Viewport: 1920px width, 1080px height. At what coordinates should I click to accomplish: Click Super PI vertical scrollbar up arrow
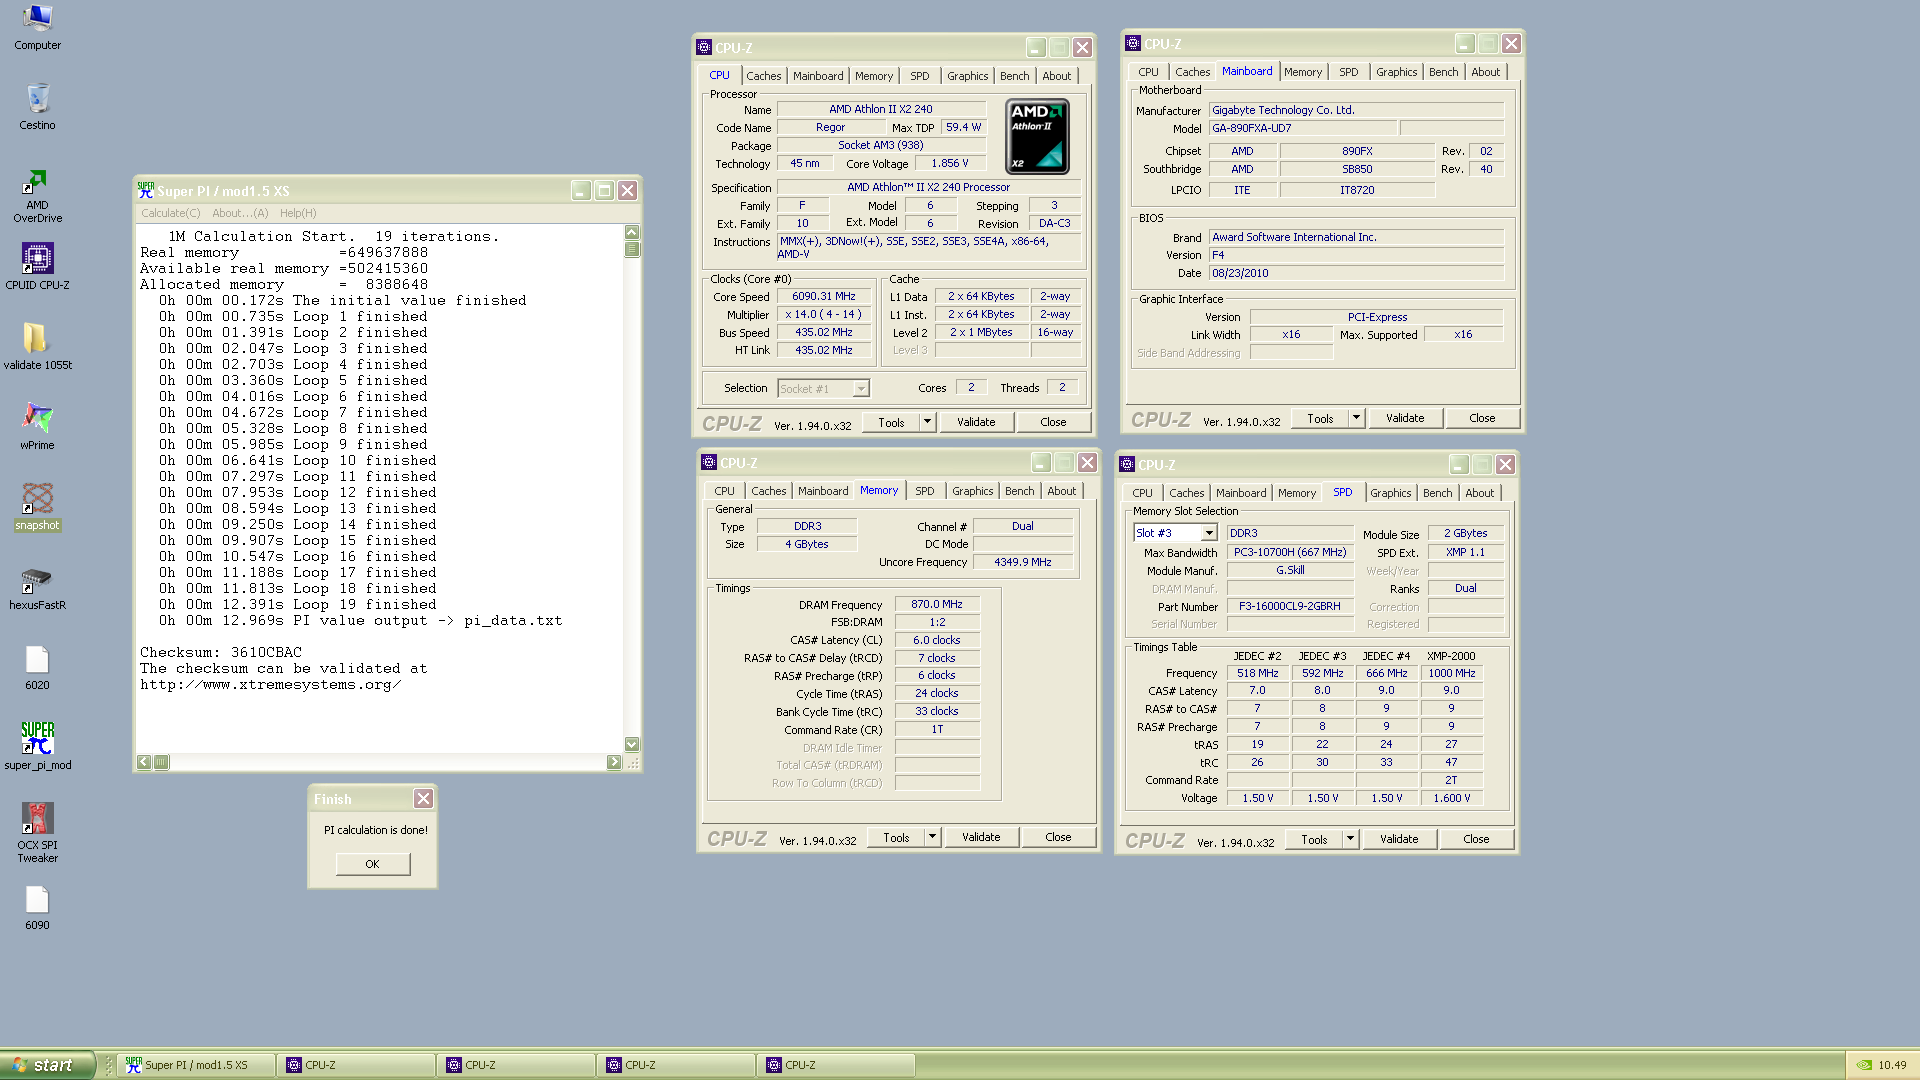pos(631,232)
